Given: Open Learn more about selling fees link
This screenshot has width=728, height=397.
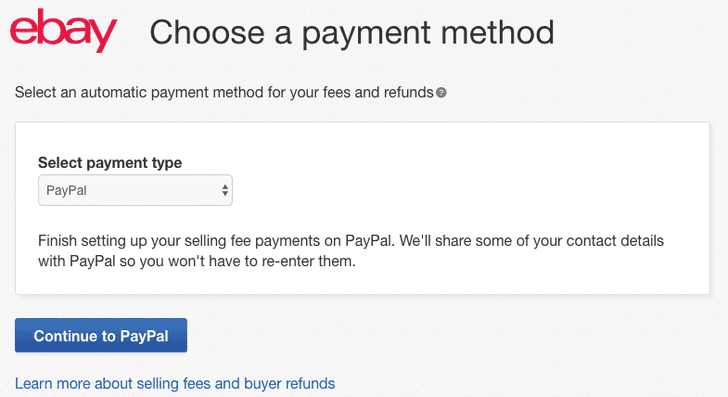Looking at the screenshot, I should (x=175, y=384).
